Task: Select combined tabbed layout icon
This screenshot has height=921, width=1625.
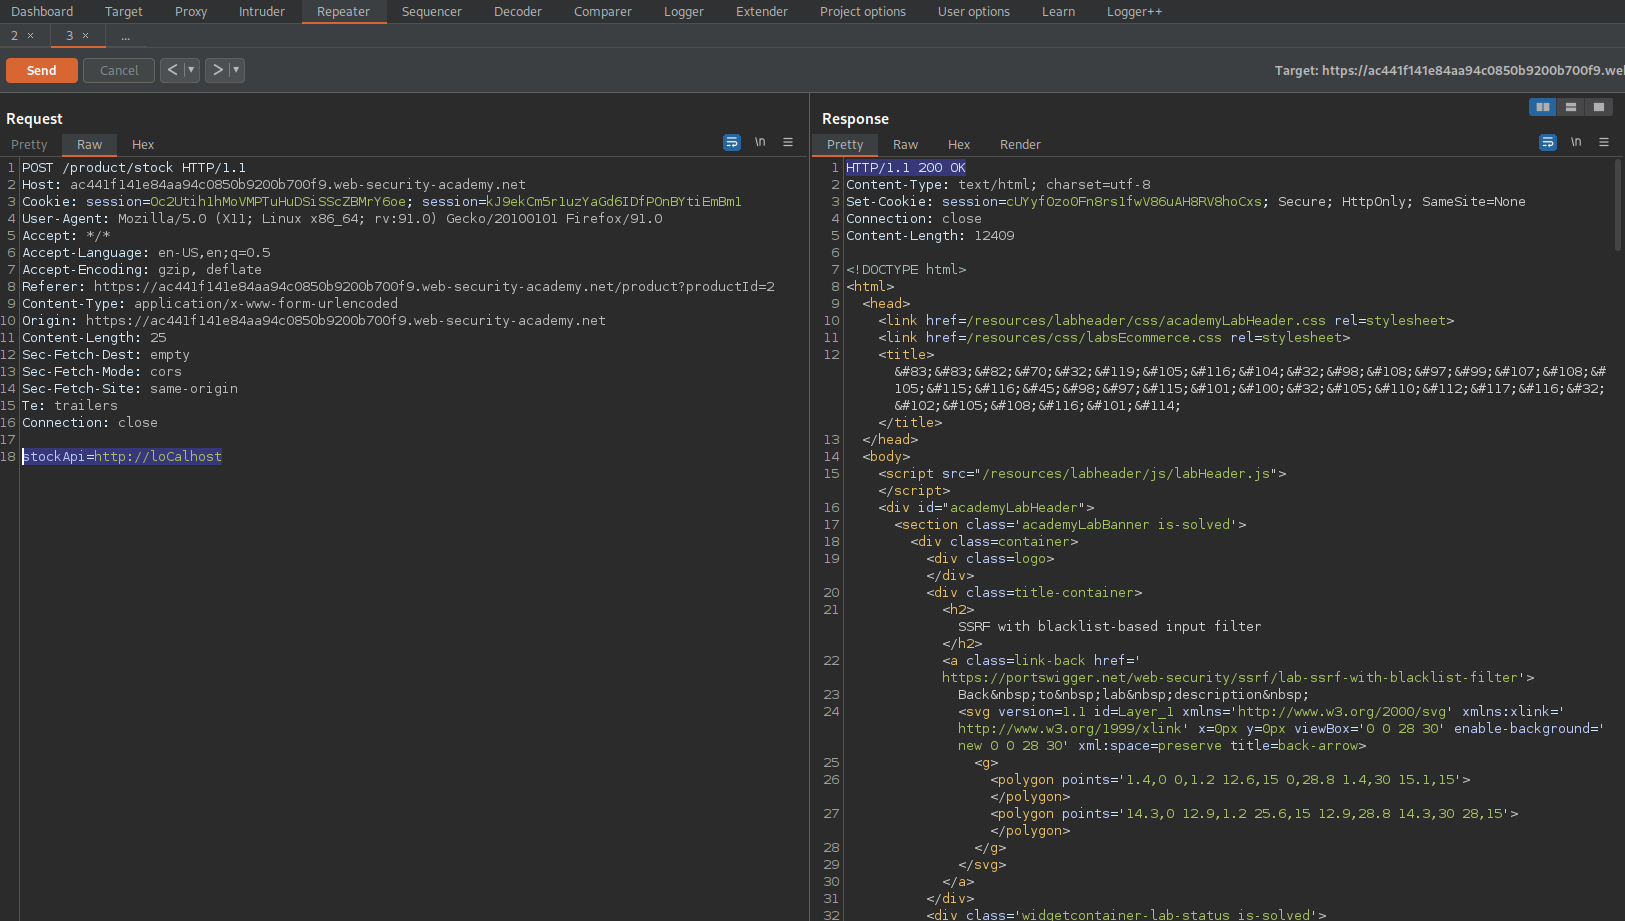Action: coord(1599,107)
